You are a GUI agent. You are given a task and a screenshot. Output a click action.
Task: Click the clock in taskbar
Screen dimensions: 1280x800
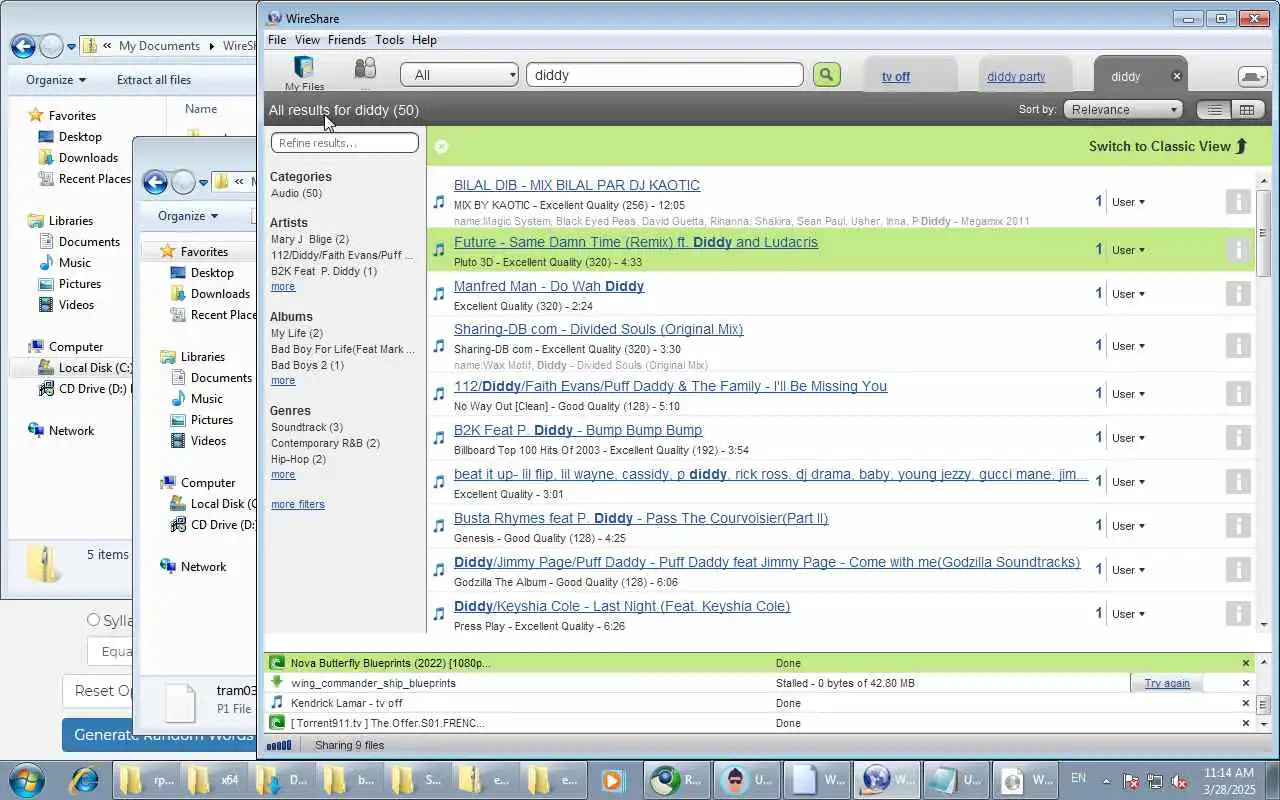pos(1229,780)
